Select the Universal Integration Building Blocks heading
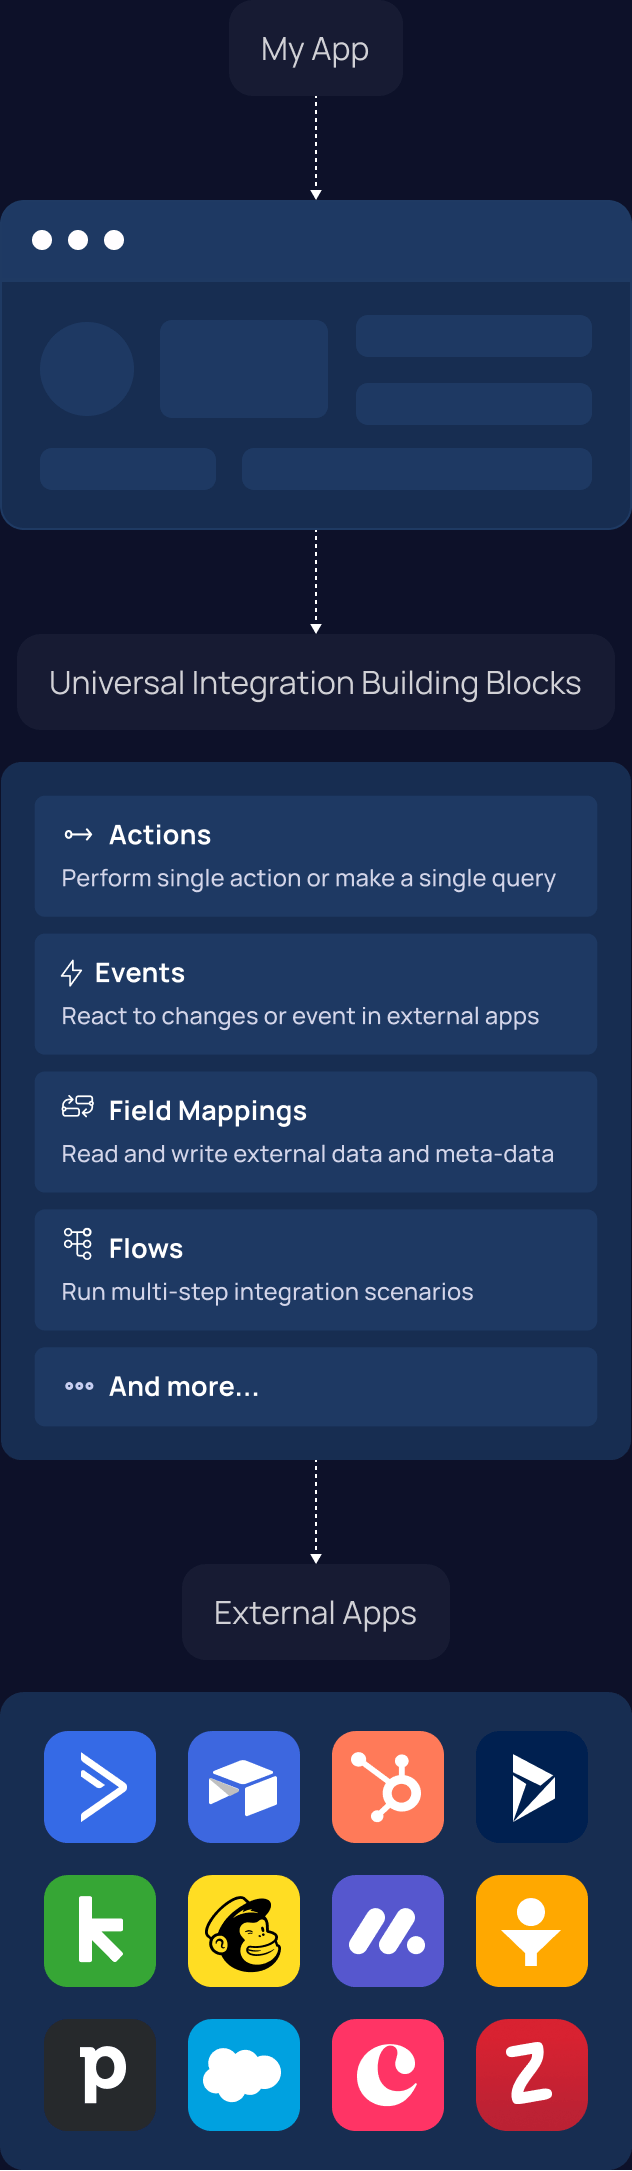632x2171 pixels. pyautogui.click(x=316, y=682)
